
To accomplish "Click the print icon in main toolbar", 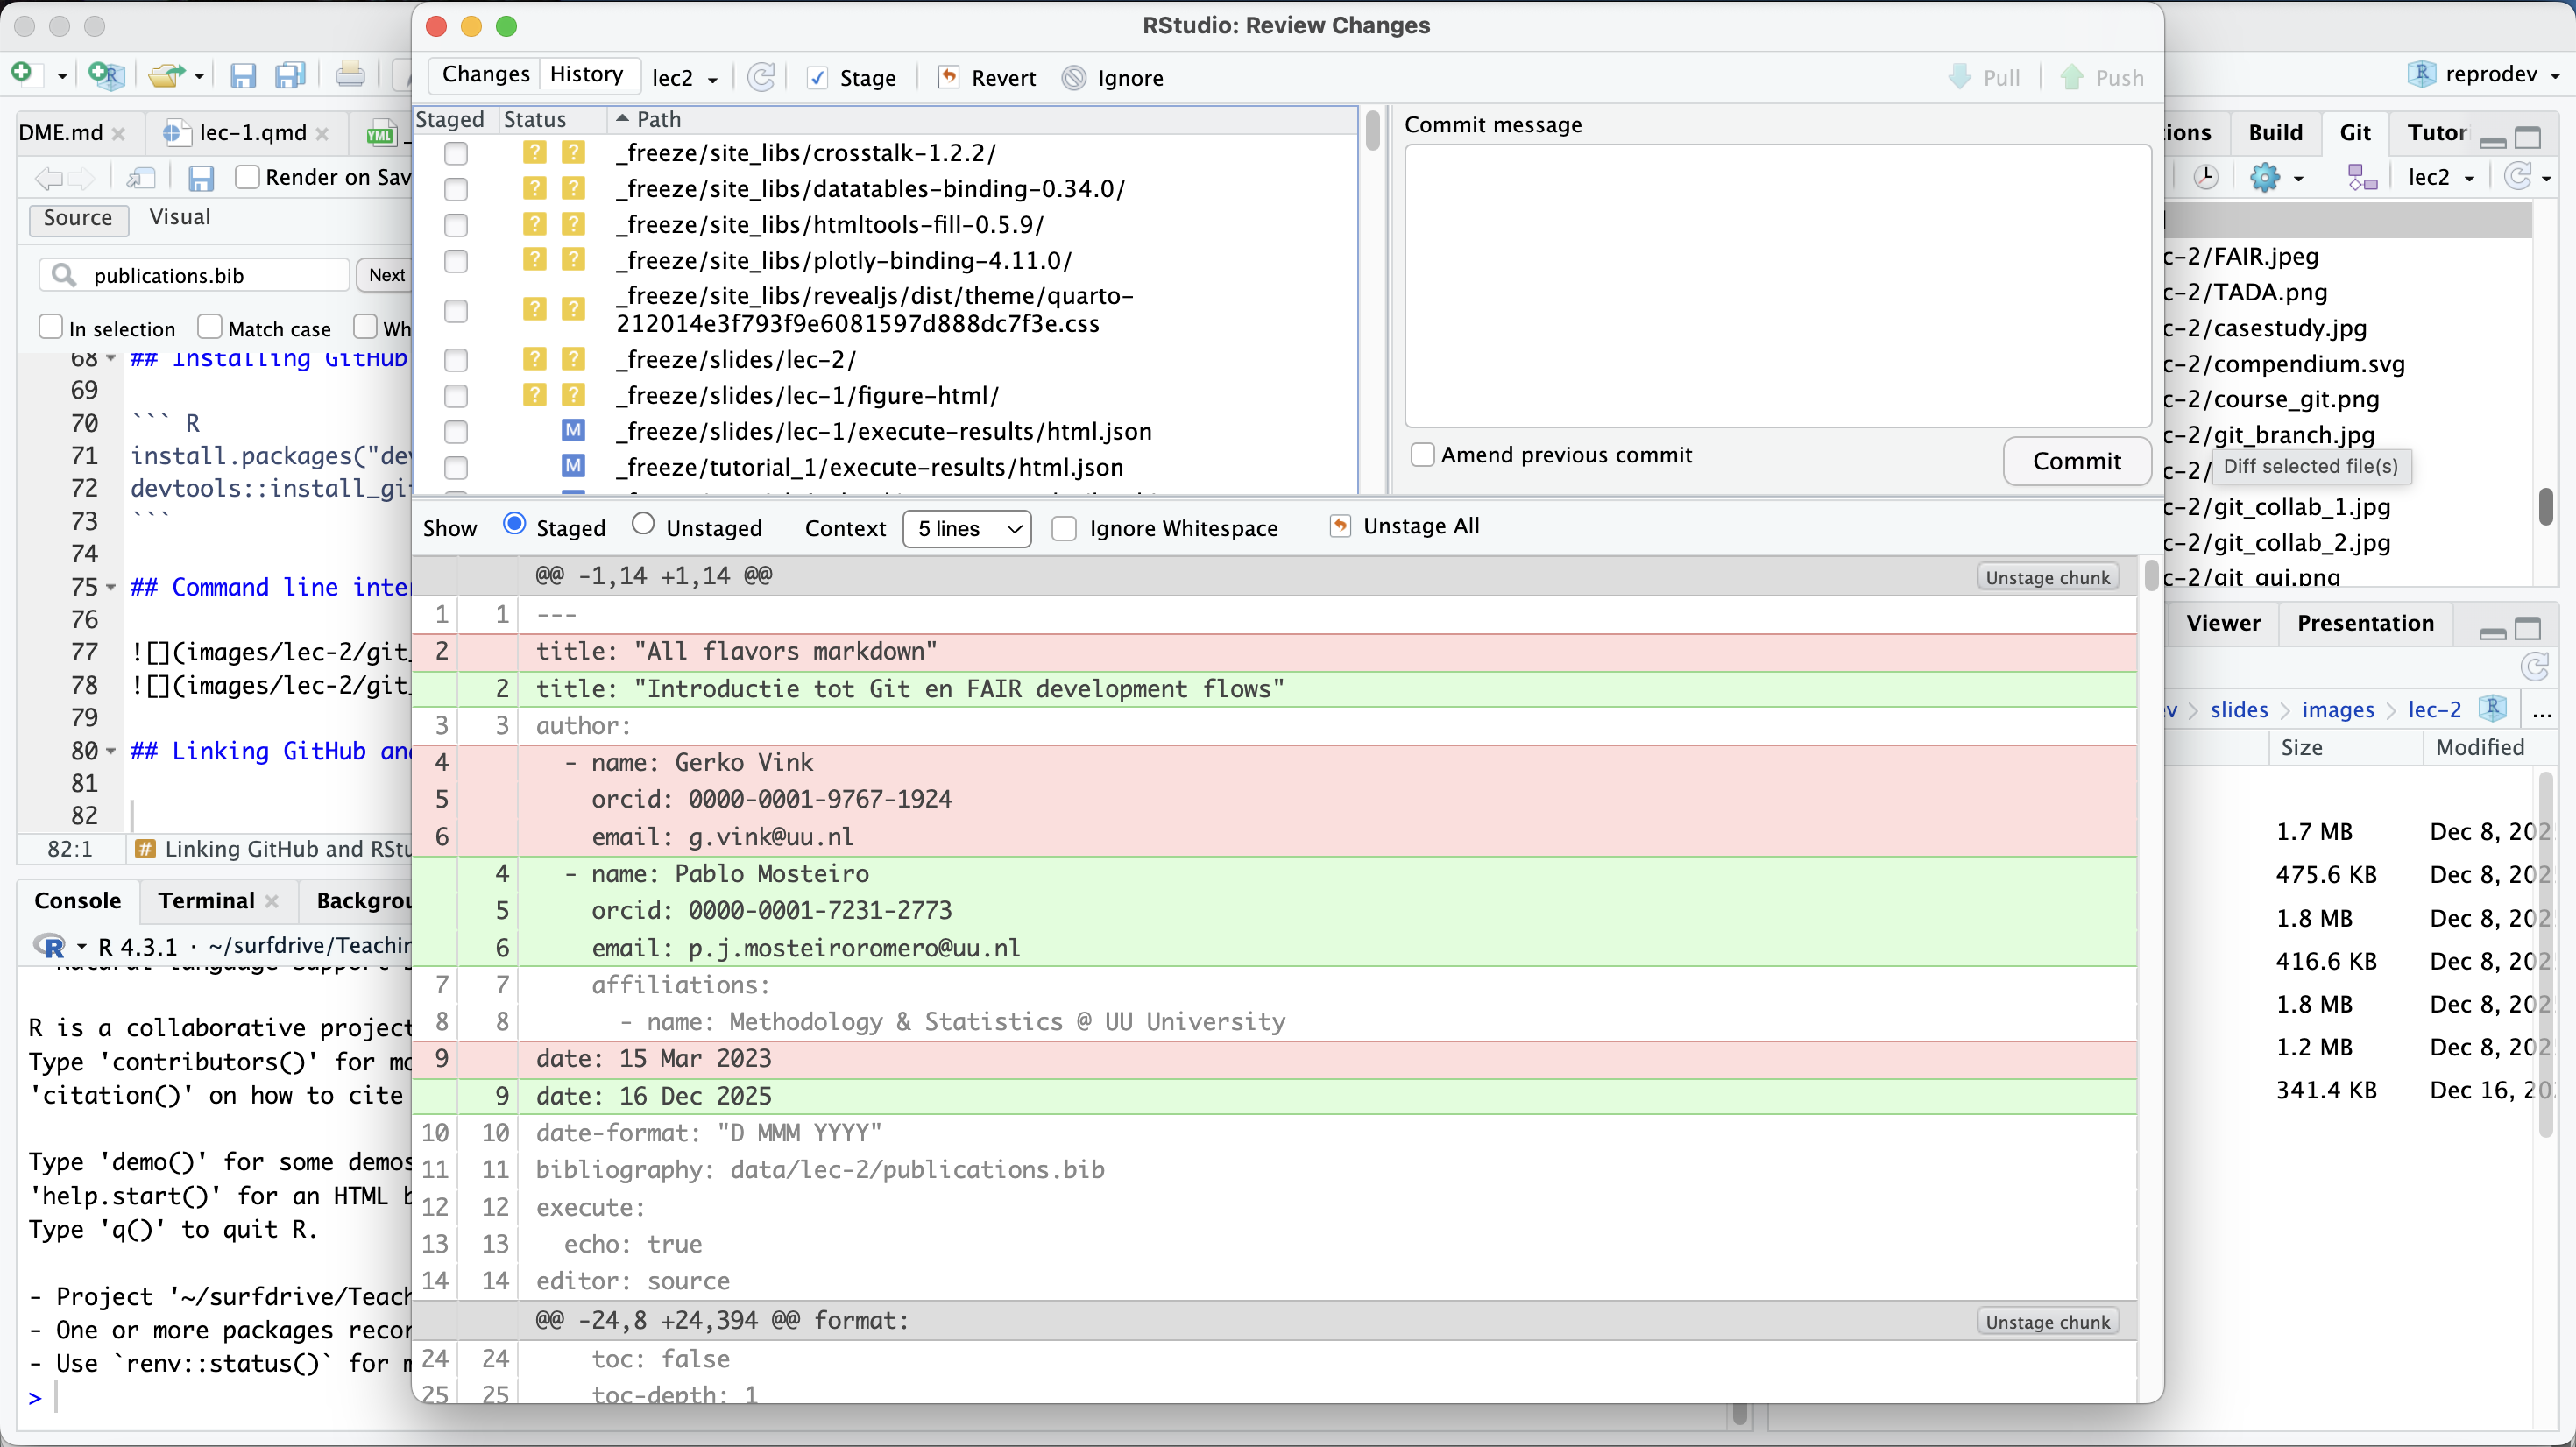I will pyautogui.click(x=350, y=75).
